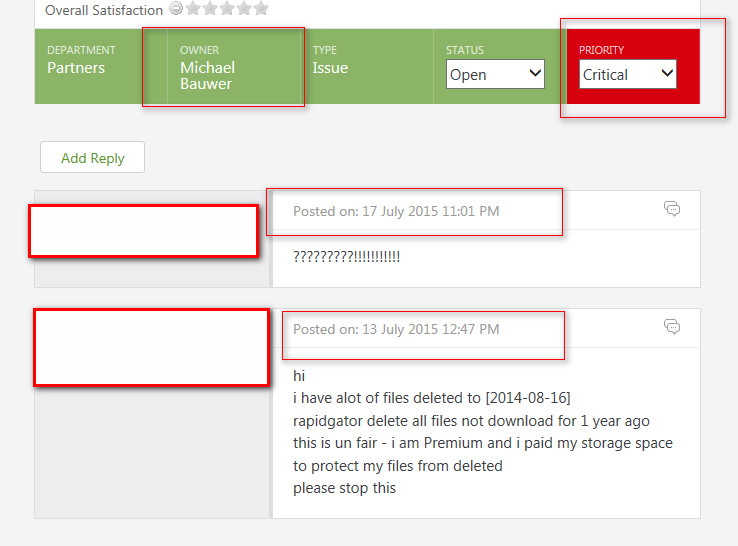The height and width of the screenshot is (546, 738).
Task: Open the Status dropdown showing Open
Action: coord(495,74)
